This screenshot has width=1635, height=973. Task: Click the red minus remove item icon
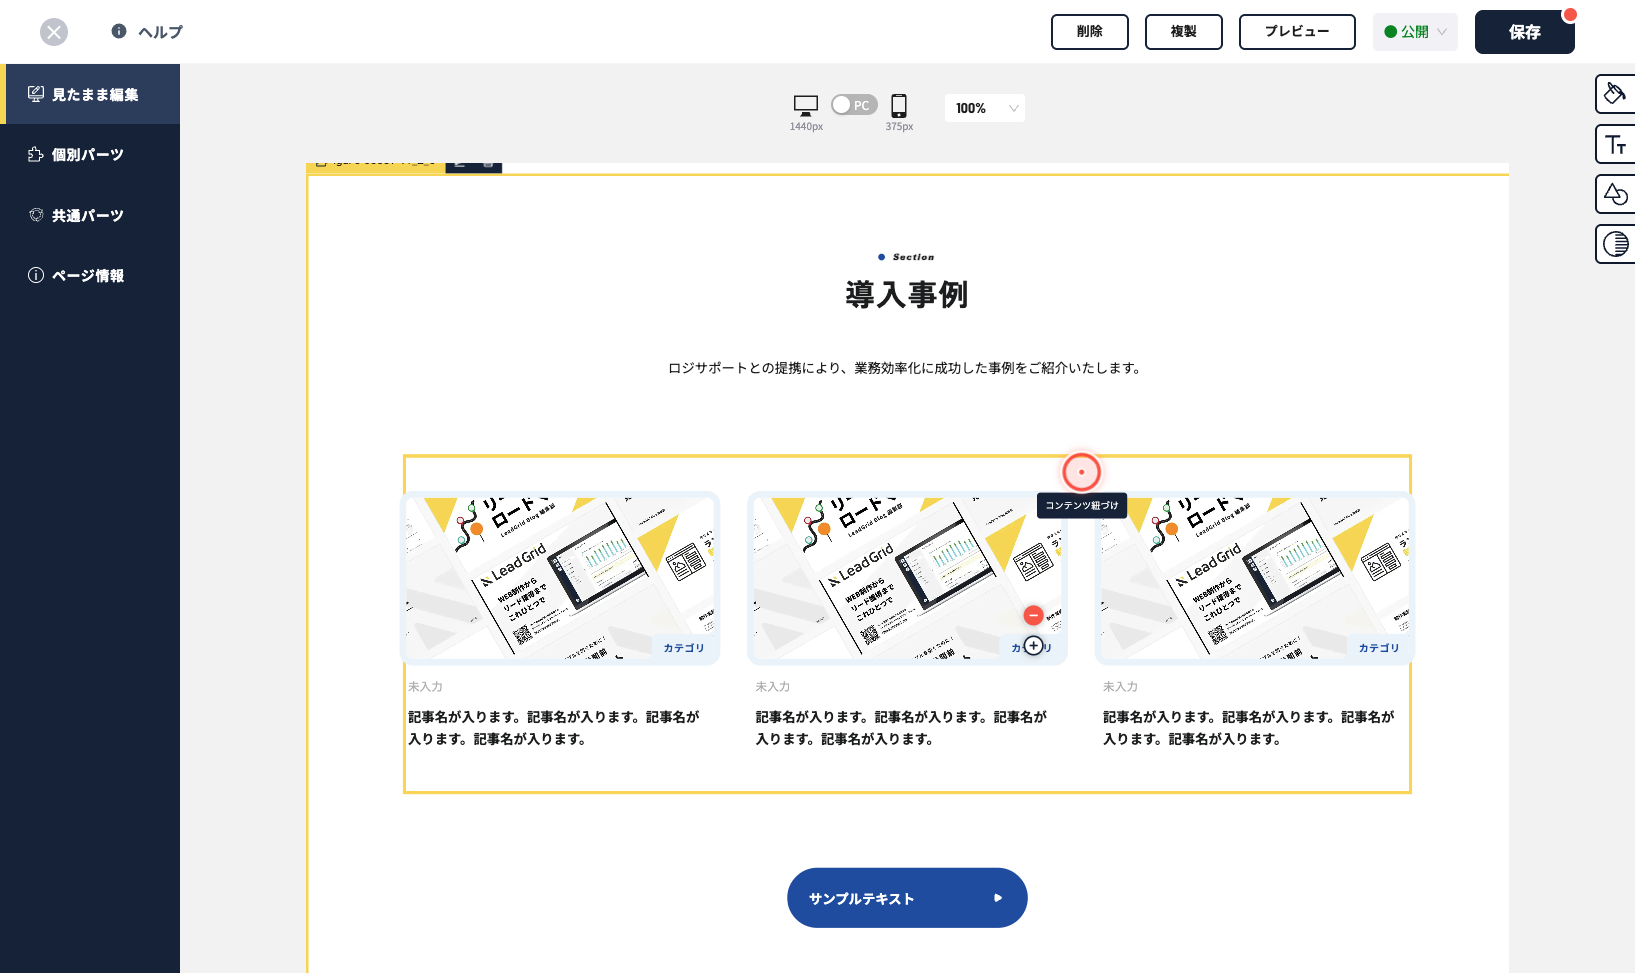click(1033, 616)
